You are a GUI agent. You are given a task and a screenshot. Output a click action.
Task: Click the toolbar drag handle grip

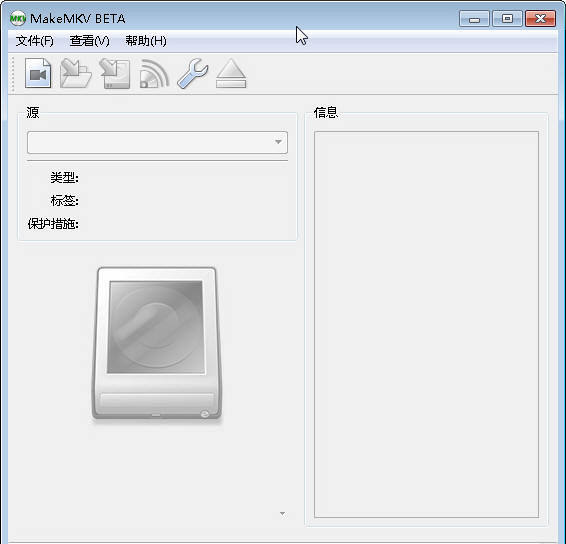[13, 74]
